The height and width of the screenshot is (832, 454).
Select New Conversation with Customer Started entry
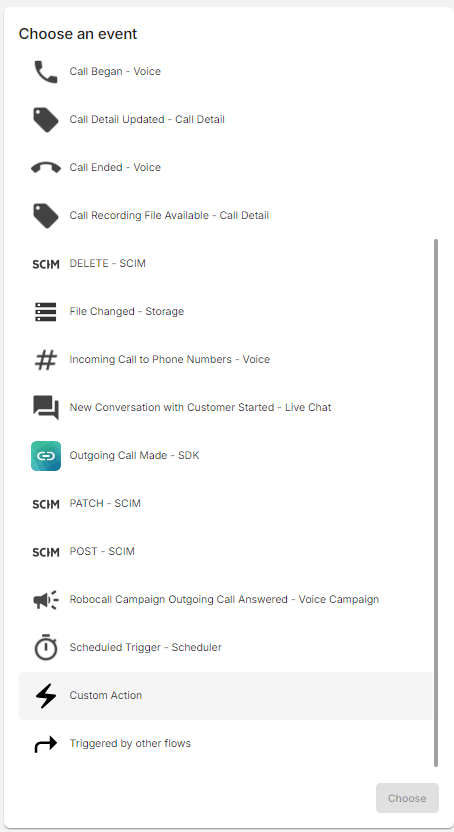pyautogui.click(x=226, y=408)
